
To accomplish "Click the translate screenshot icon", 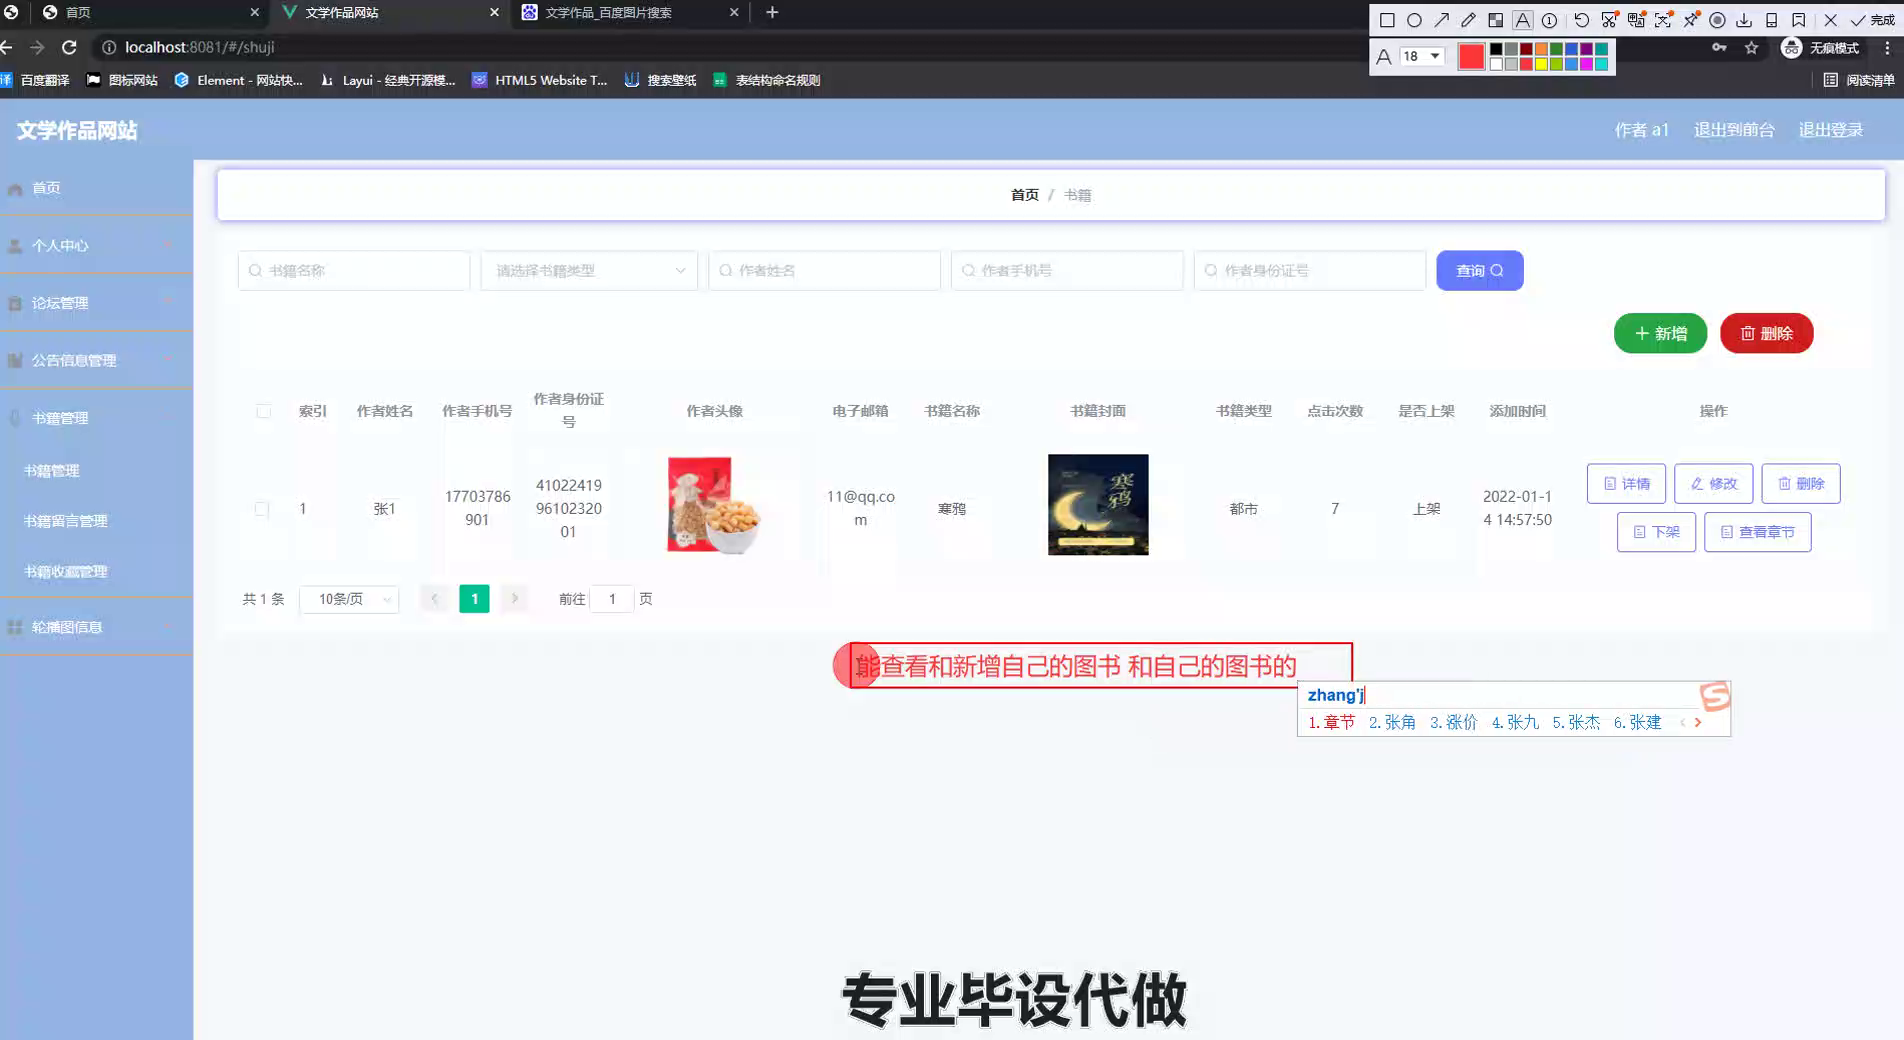I will pos(1636,20).
